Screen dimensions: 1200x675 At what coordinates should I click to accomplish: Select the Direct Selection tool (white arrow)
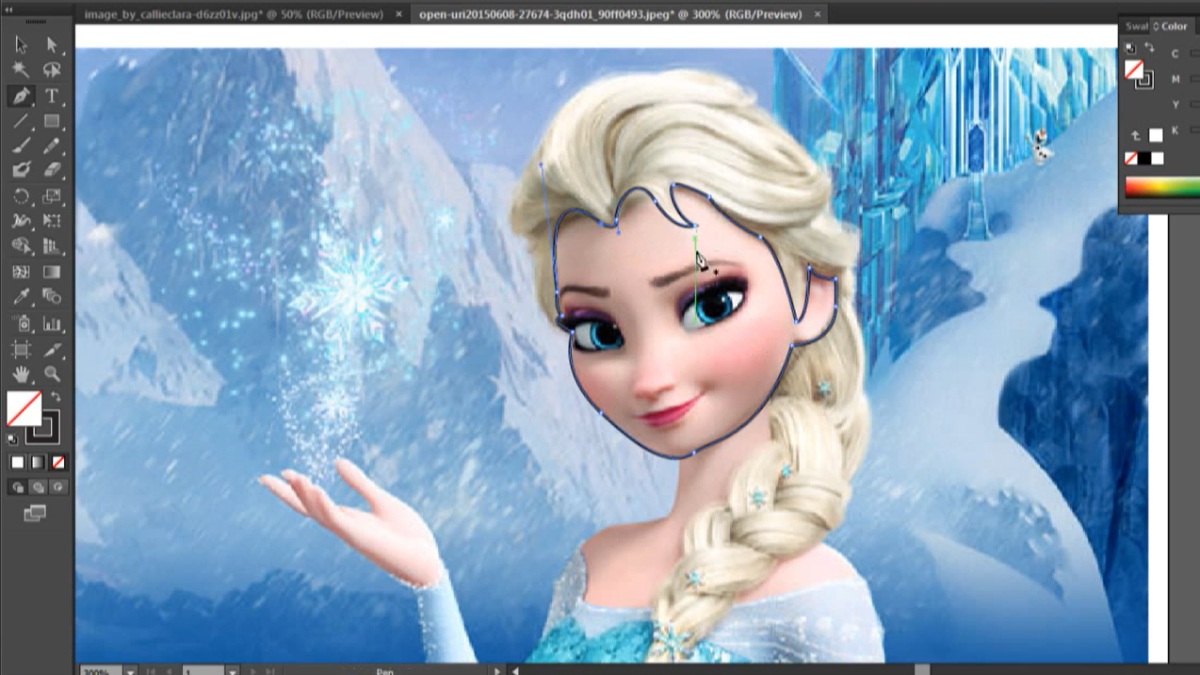(x=52, y=44)
